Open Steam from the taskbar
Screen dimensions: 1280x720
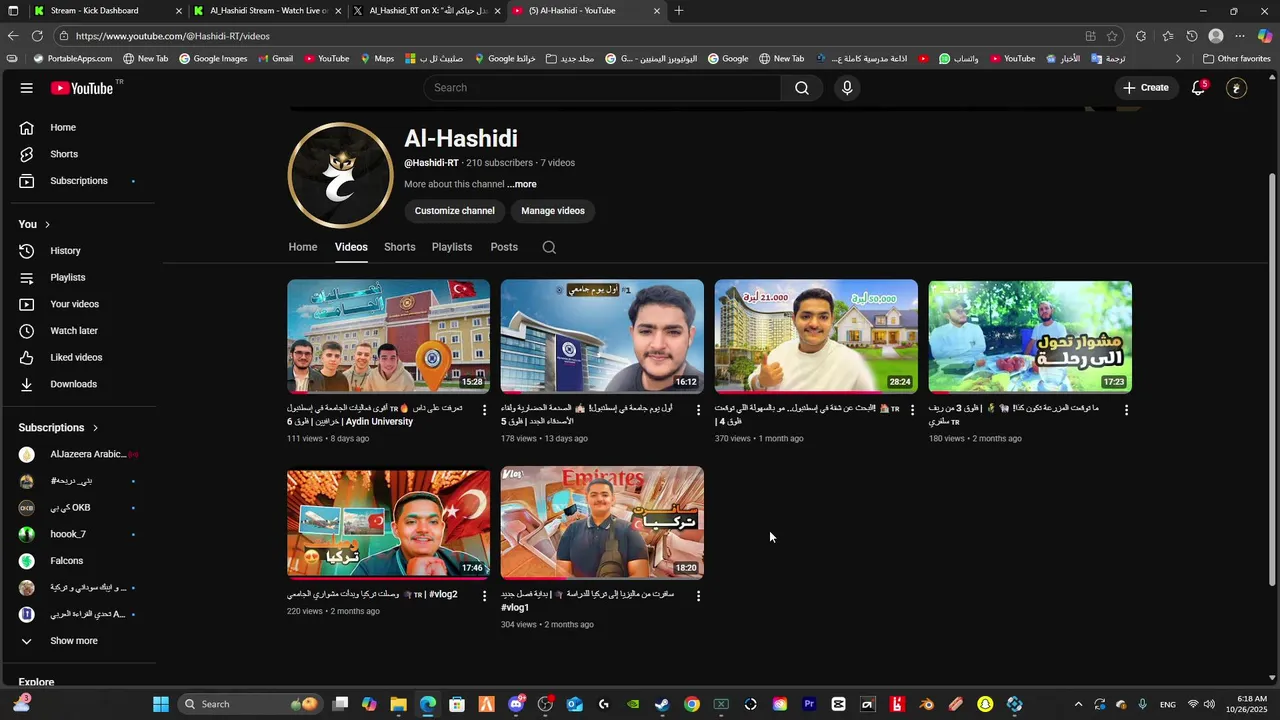662,704
